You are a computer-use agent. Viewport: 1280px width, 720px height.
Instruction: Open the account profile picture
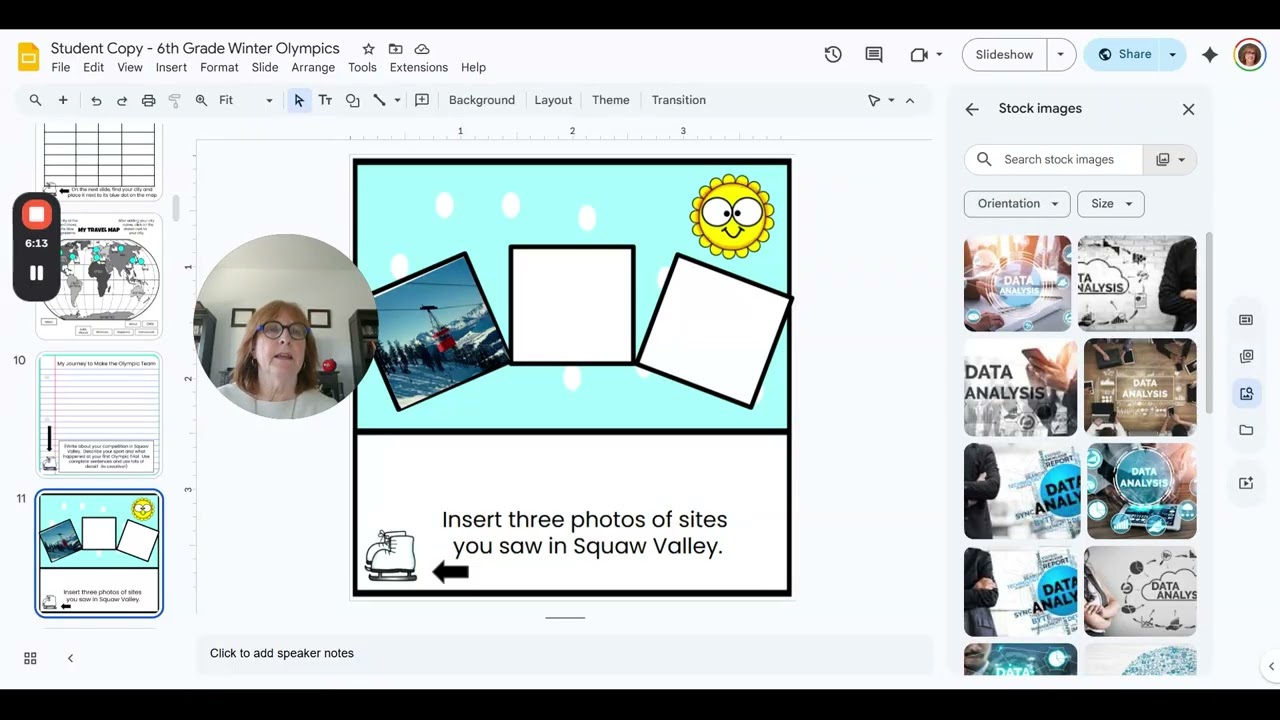[1249, 55]
